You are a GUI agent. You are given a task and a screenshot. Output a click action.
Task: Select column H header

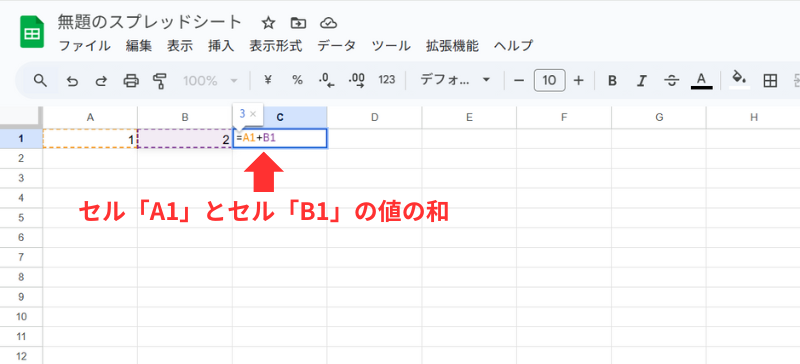point(754,117)
